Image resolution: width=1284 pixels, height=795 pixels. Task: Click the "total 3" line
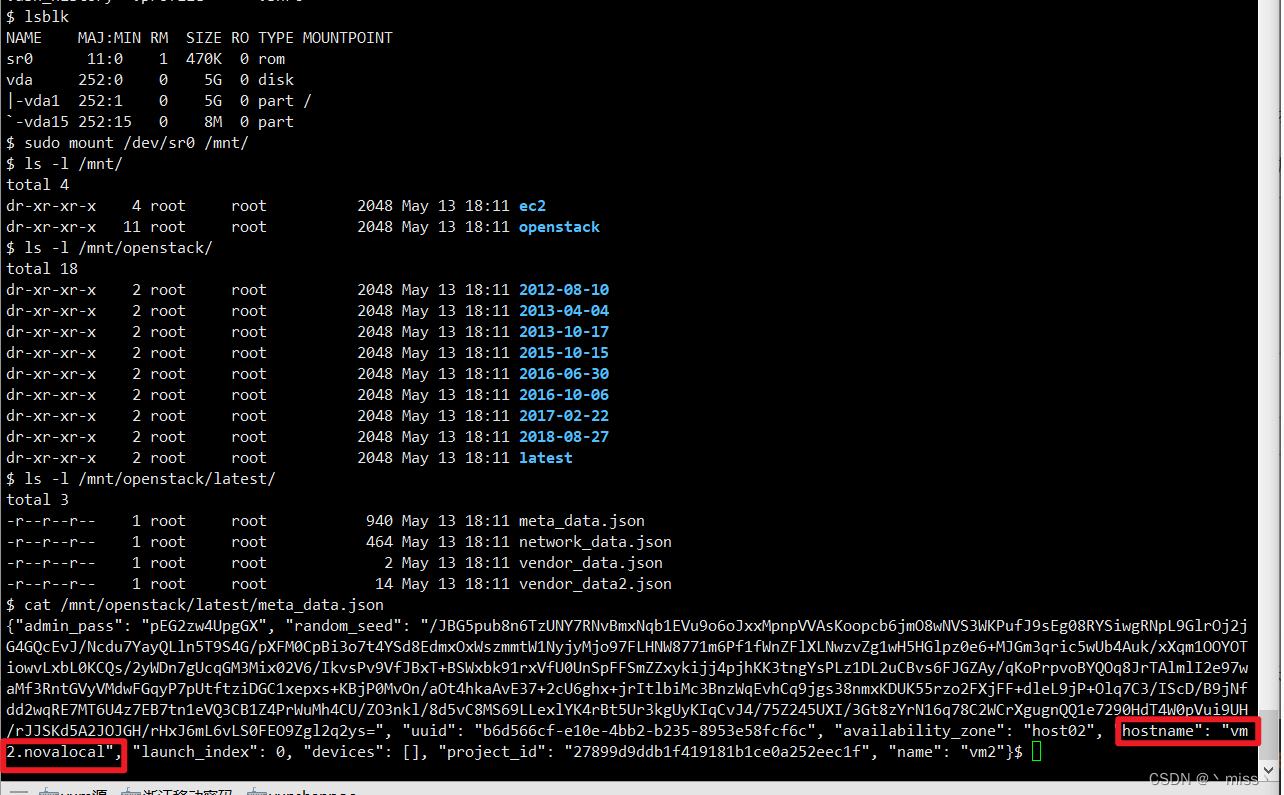37,500
